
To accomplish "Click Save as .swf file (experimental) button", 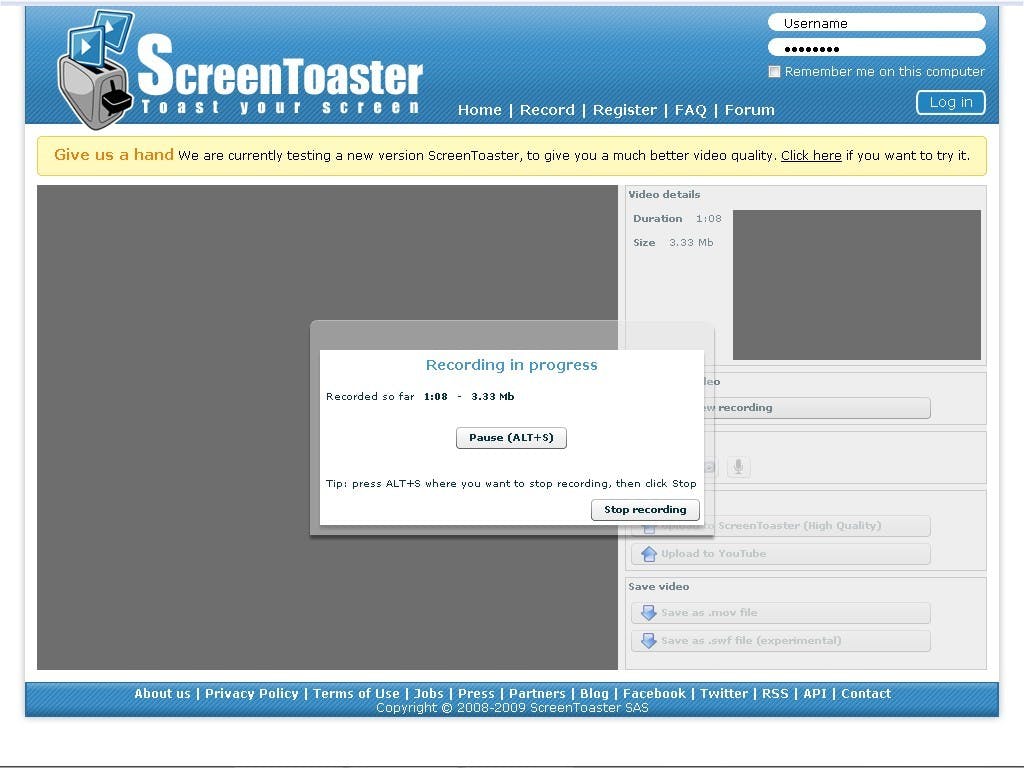I will (780, 641).
